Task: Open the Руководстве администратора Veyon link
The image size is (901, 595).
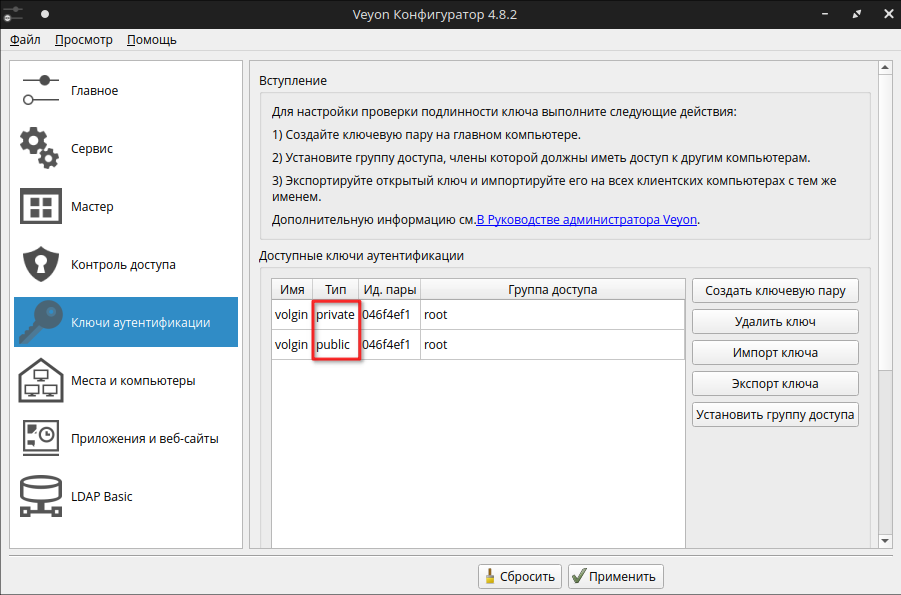Action: coord(587,220)
